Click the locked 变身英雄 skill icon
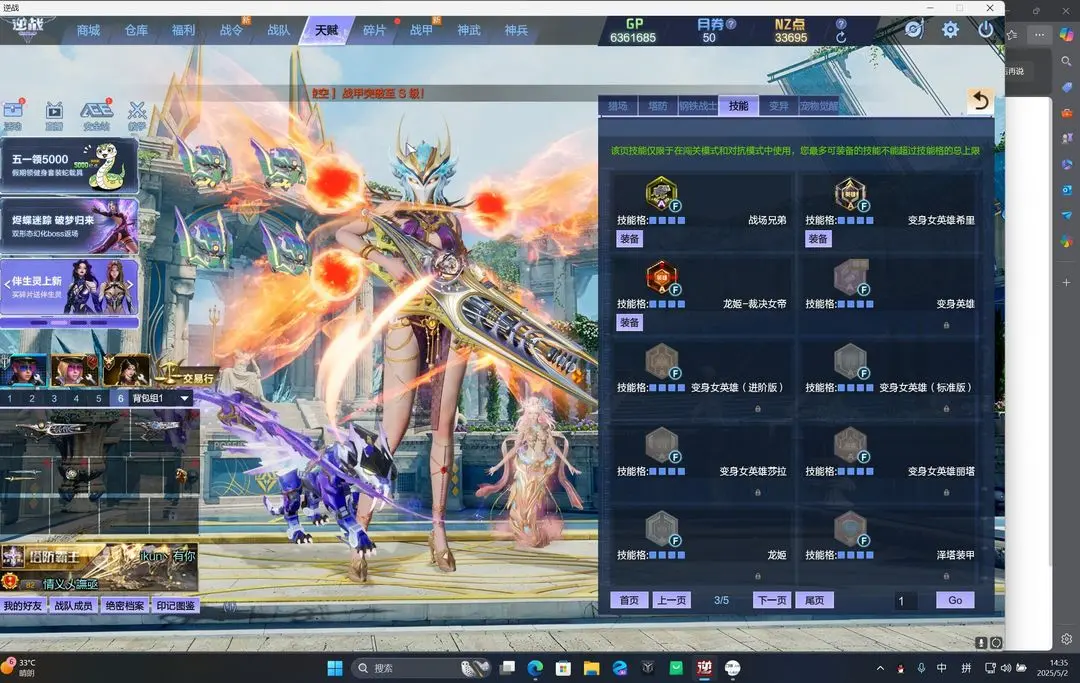The width and height of the screenshot is (1080, 683). pyautogui.click(x=850, y=277)
